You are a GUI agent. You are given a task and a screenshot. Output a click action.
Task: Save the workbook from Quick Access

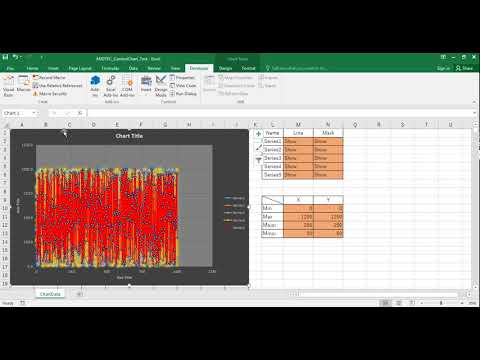click(x=5, y=58)
